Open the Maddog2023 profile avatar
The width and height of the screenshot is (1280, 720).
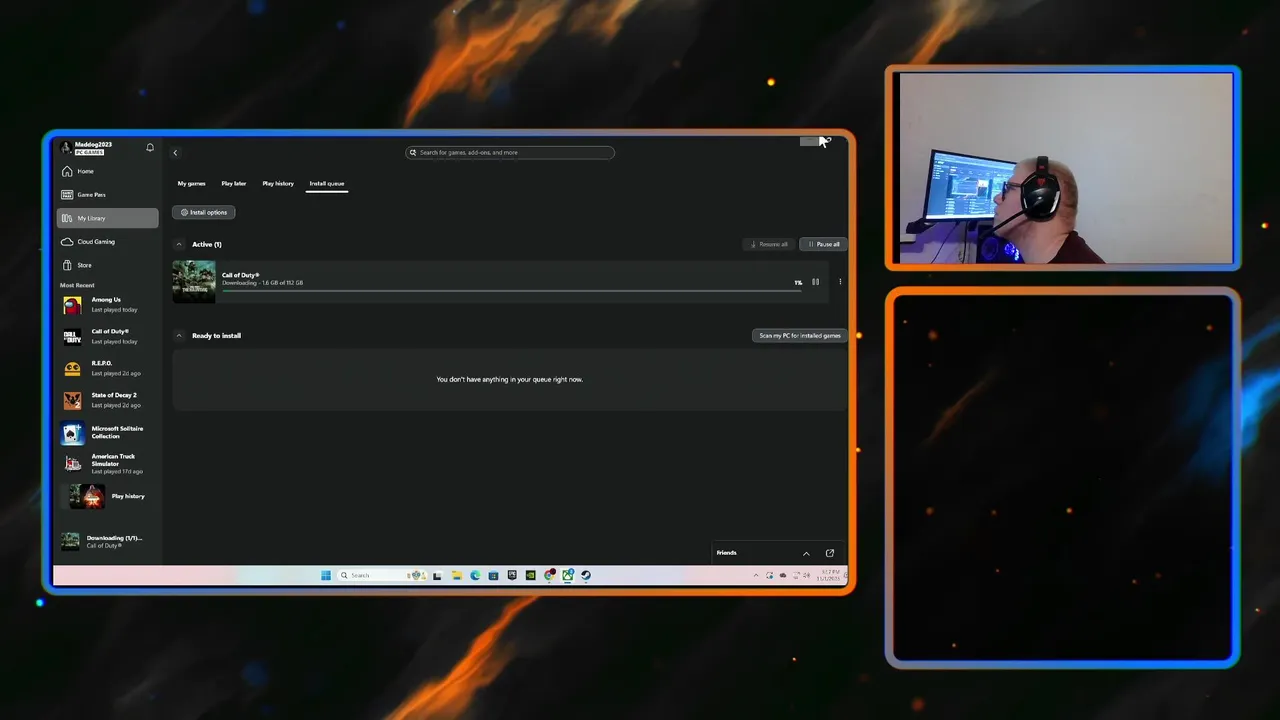coord(66,148)
